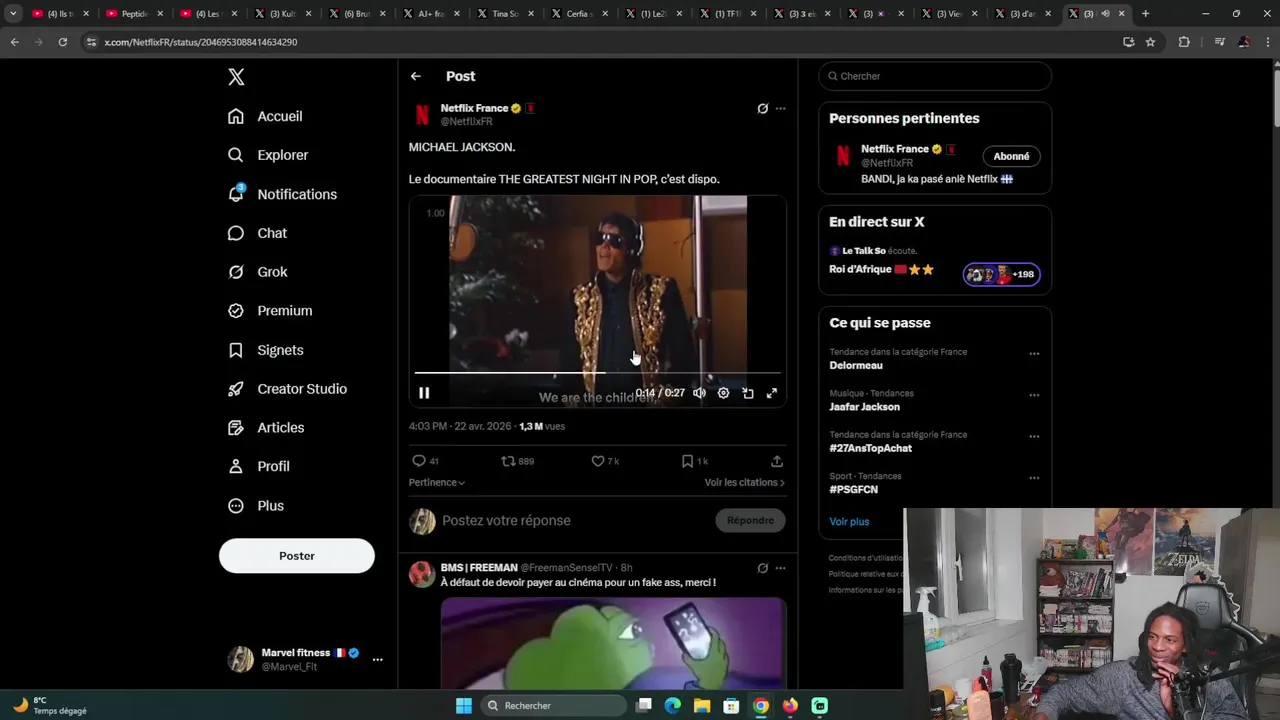Open Marvel fitness account switcher menu
The width and height of the screenshot is (1280, 720).
tap(305, 659)
